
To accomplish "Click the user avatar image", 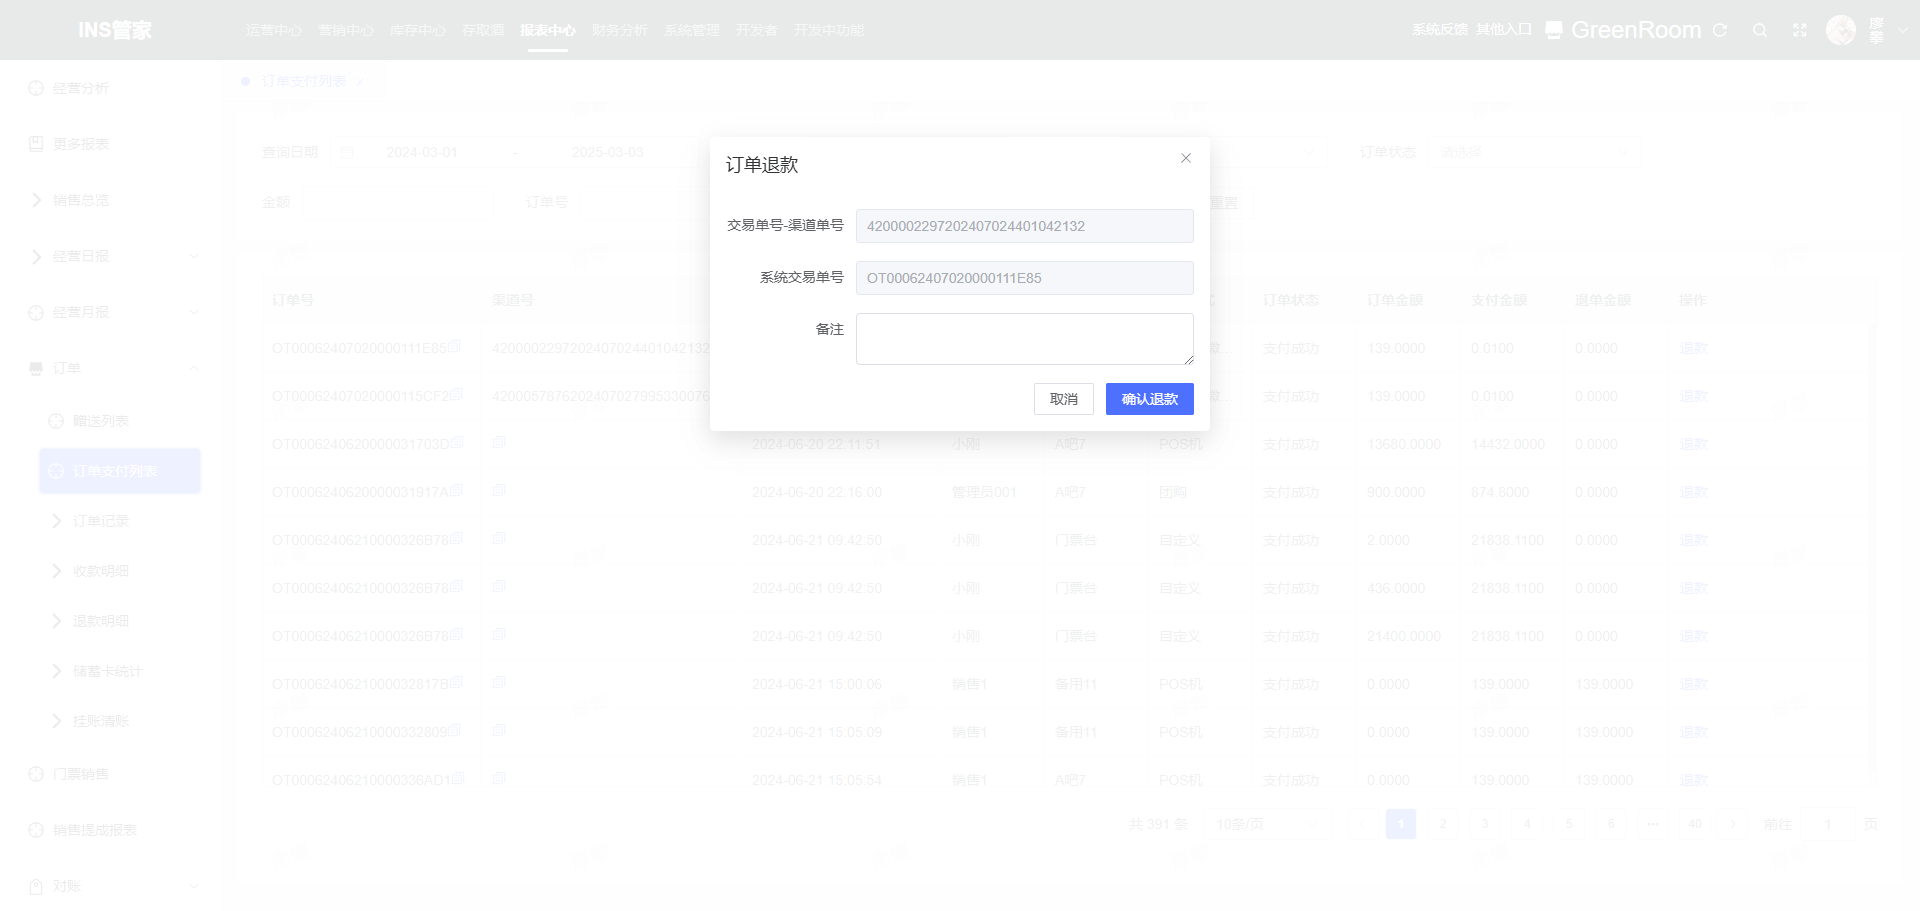I will 1841,30.
